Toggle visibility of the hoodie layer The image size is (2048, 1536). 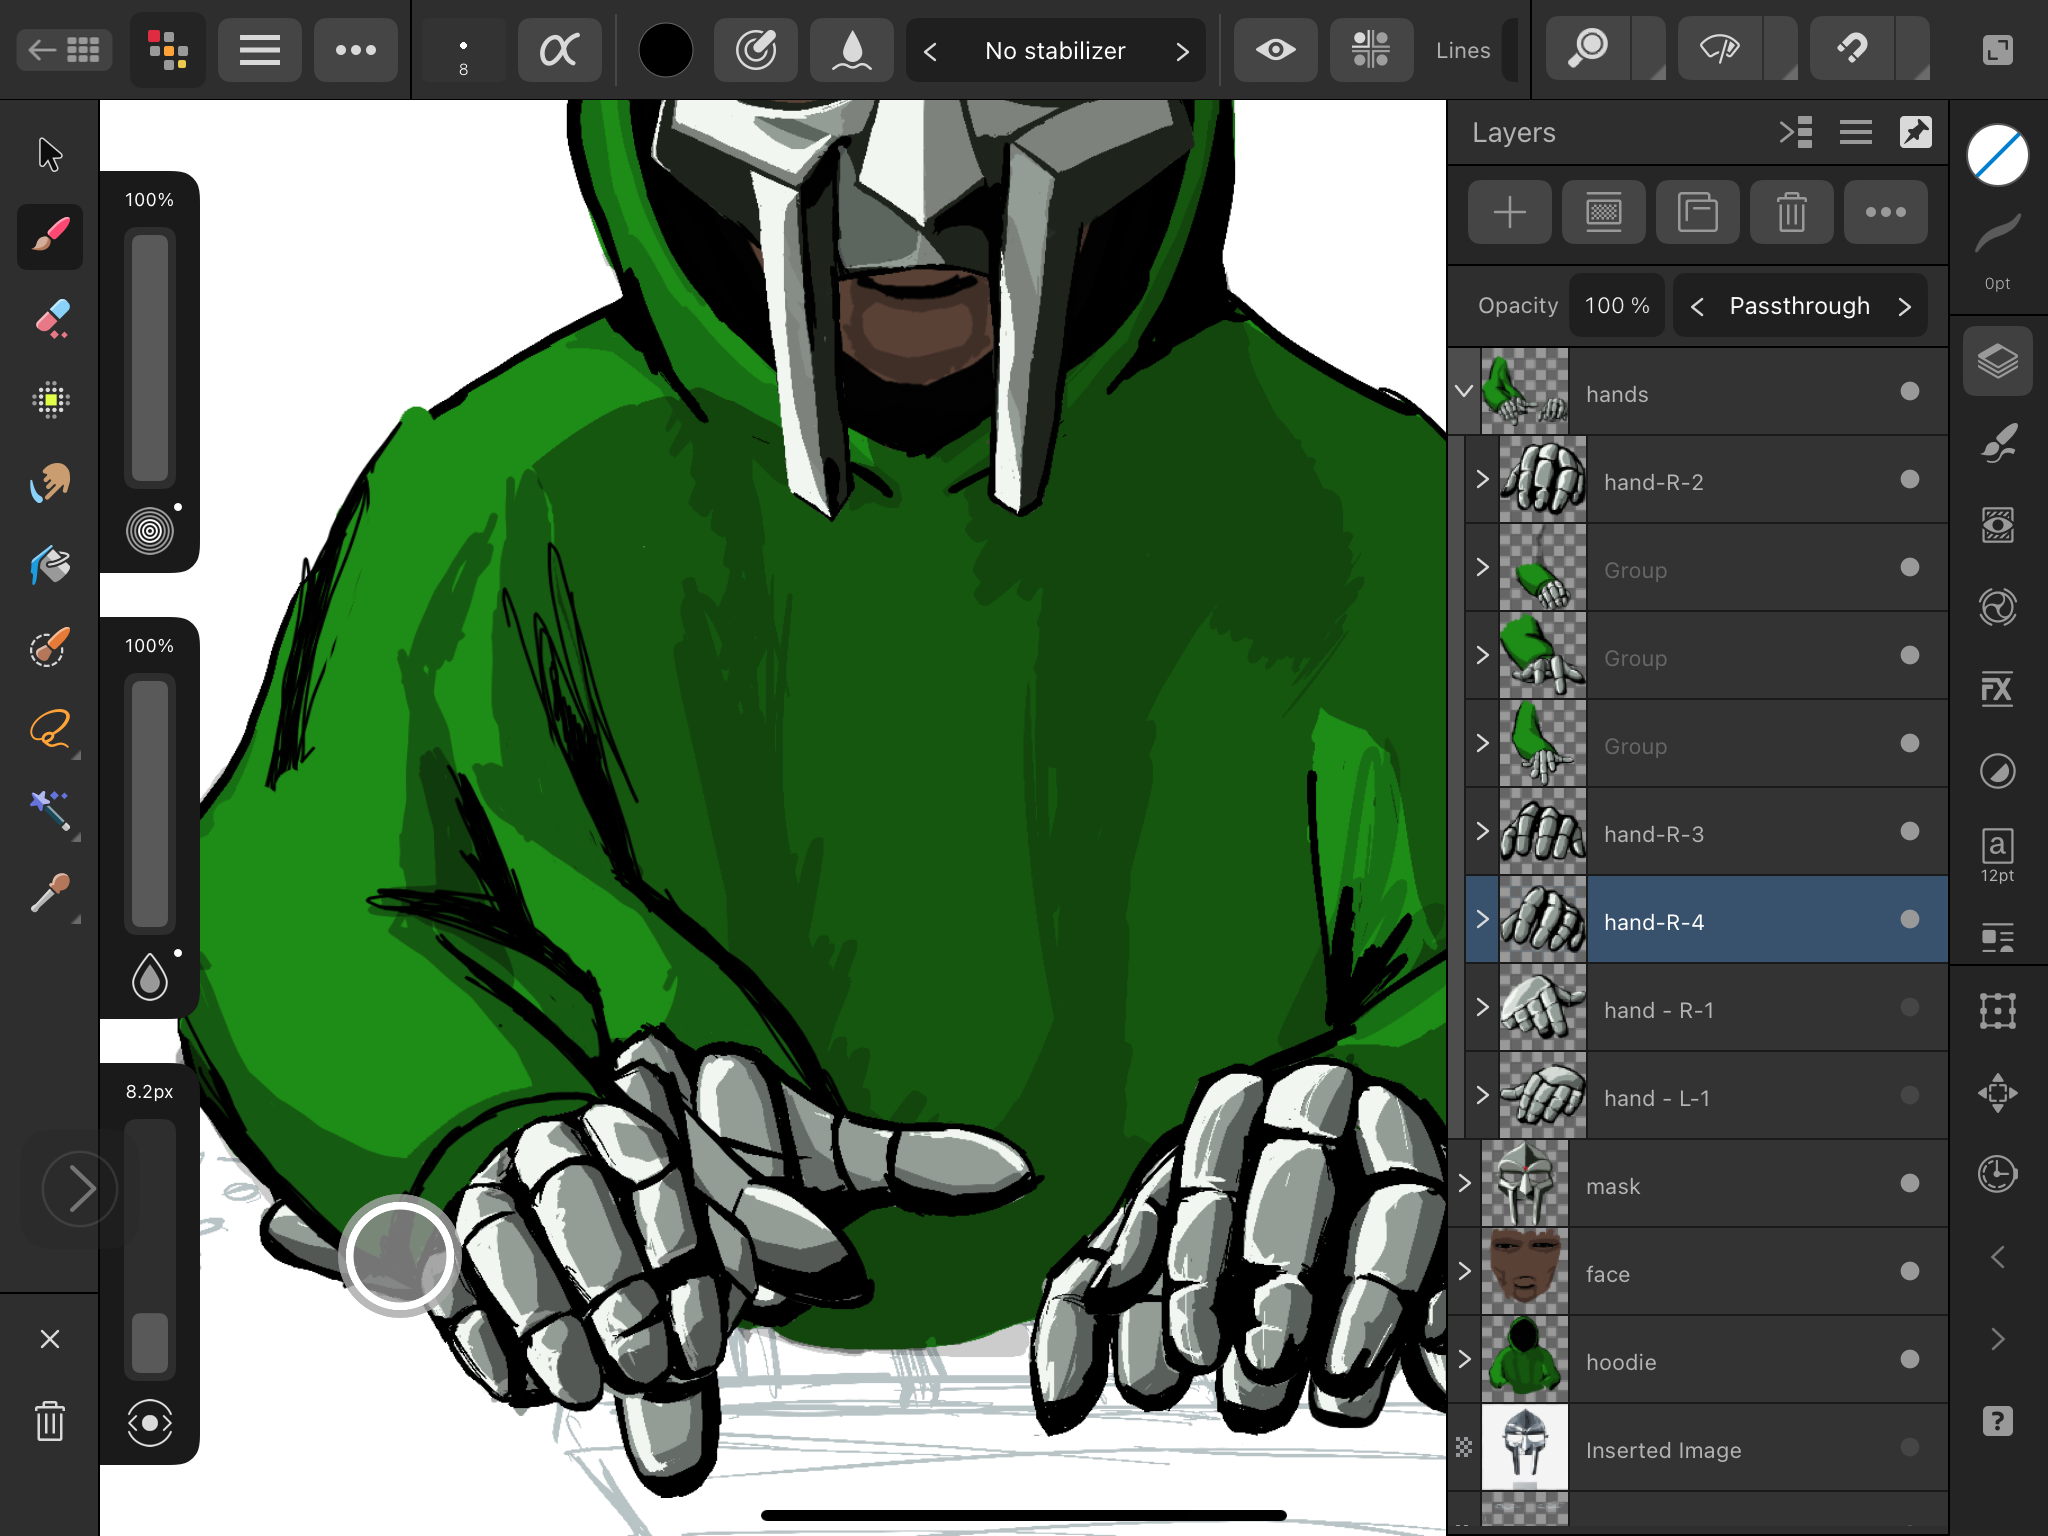(1909, 1359)
